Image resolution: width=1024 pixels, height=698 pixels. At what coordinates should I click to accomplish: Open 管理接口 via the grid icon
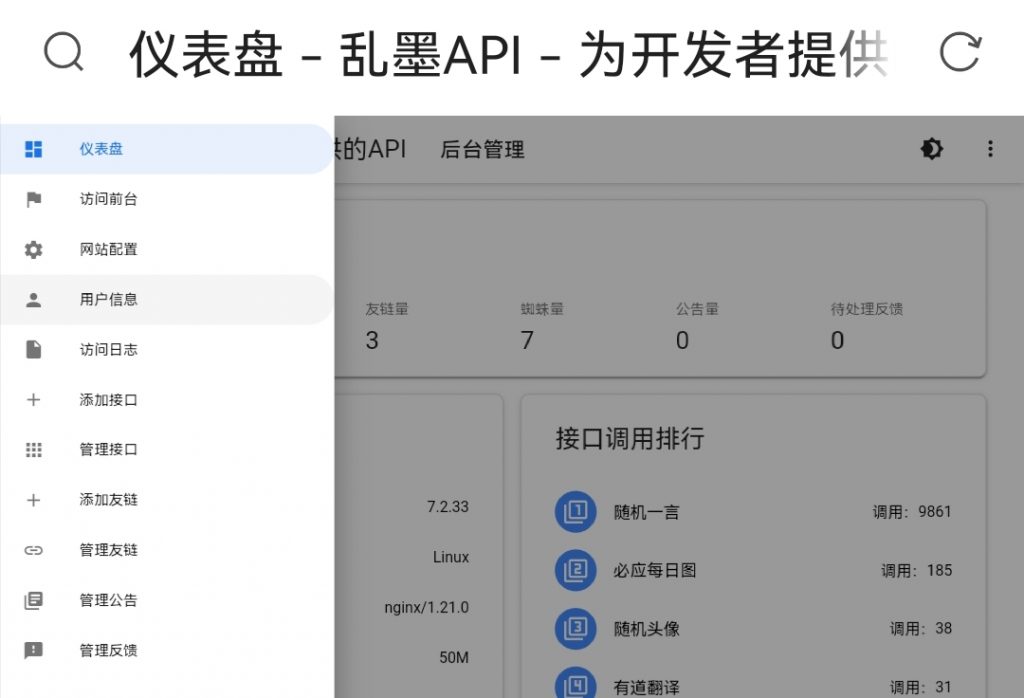(33, 449)
